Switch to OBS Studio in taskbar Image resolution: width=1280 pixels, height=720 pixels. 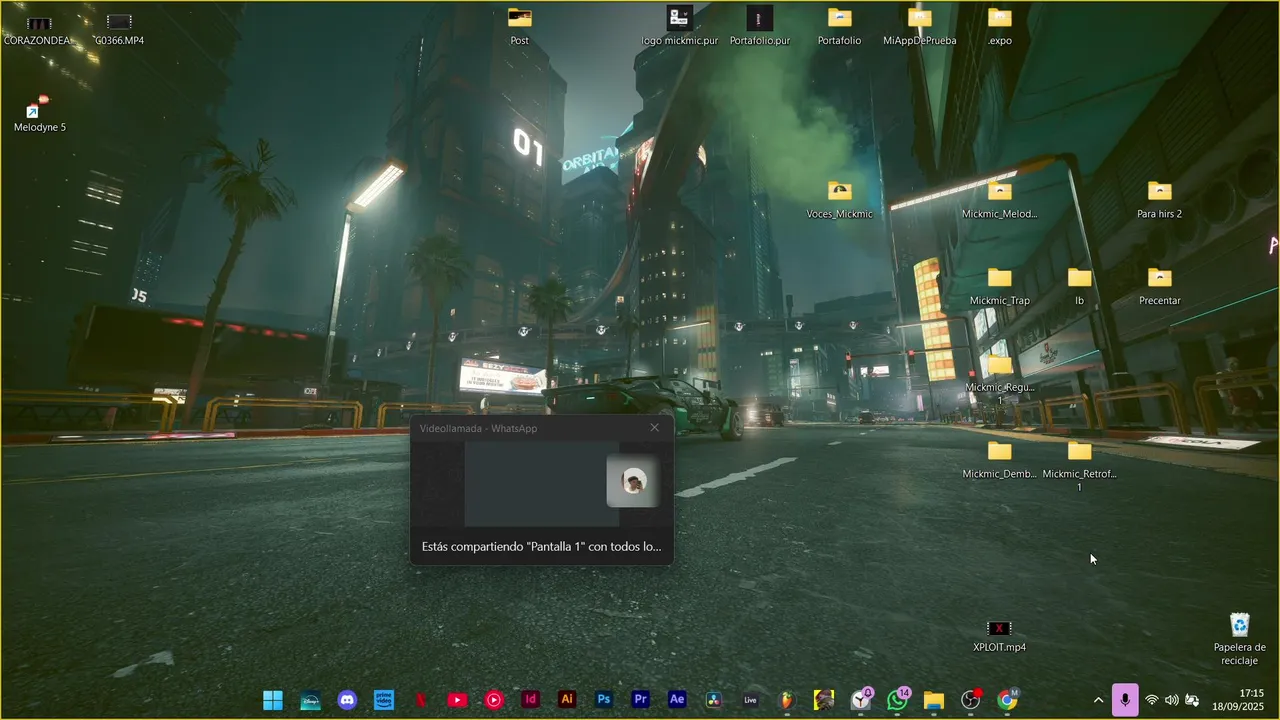[x=971, y=700]
